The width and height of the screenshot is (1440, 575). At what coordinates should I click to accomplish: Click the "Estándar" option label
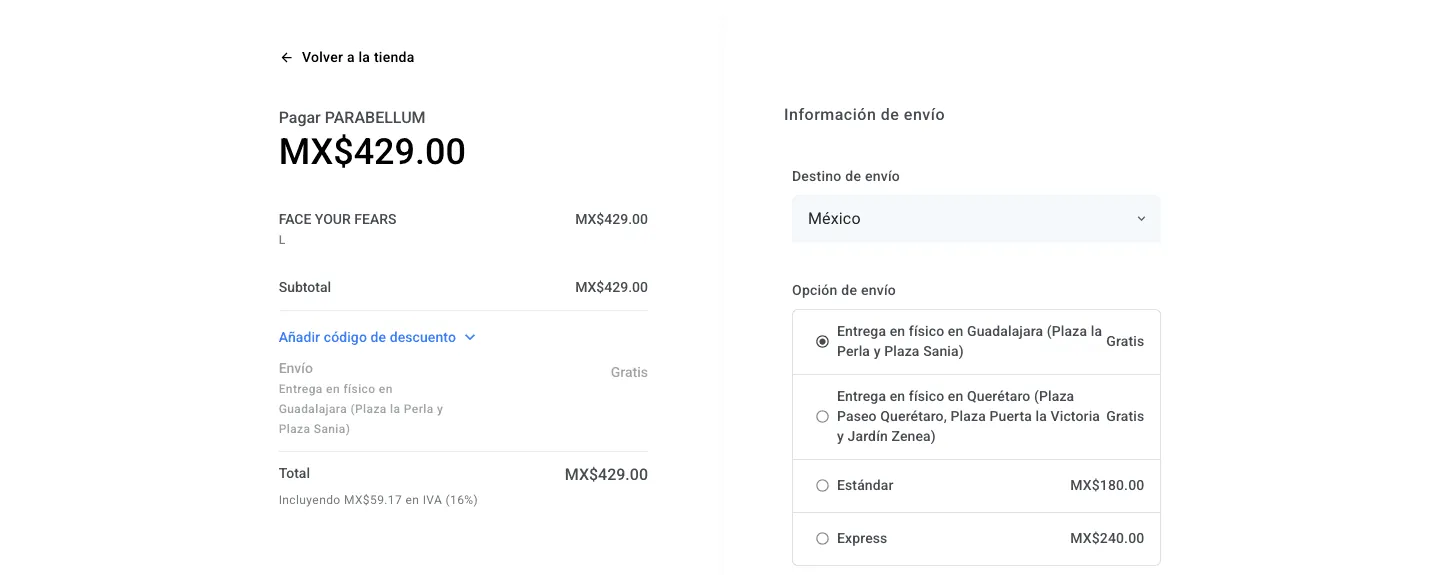point(865,486)
